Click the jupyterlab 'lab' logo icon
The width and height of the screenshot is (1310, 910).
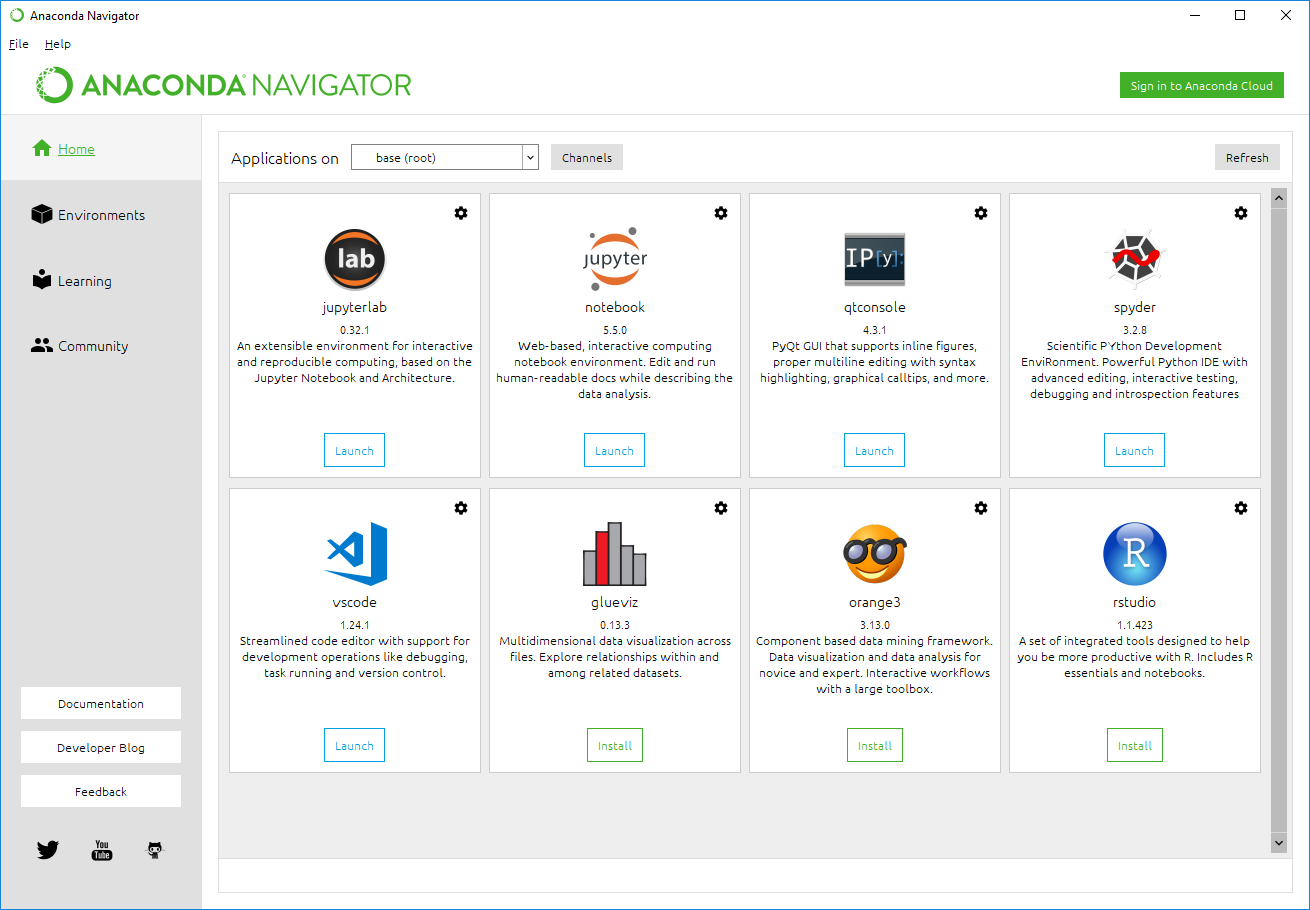click(355, 259)
